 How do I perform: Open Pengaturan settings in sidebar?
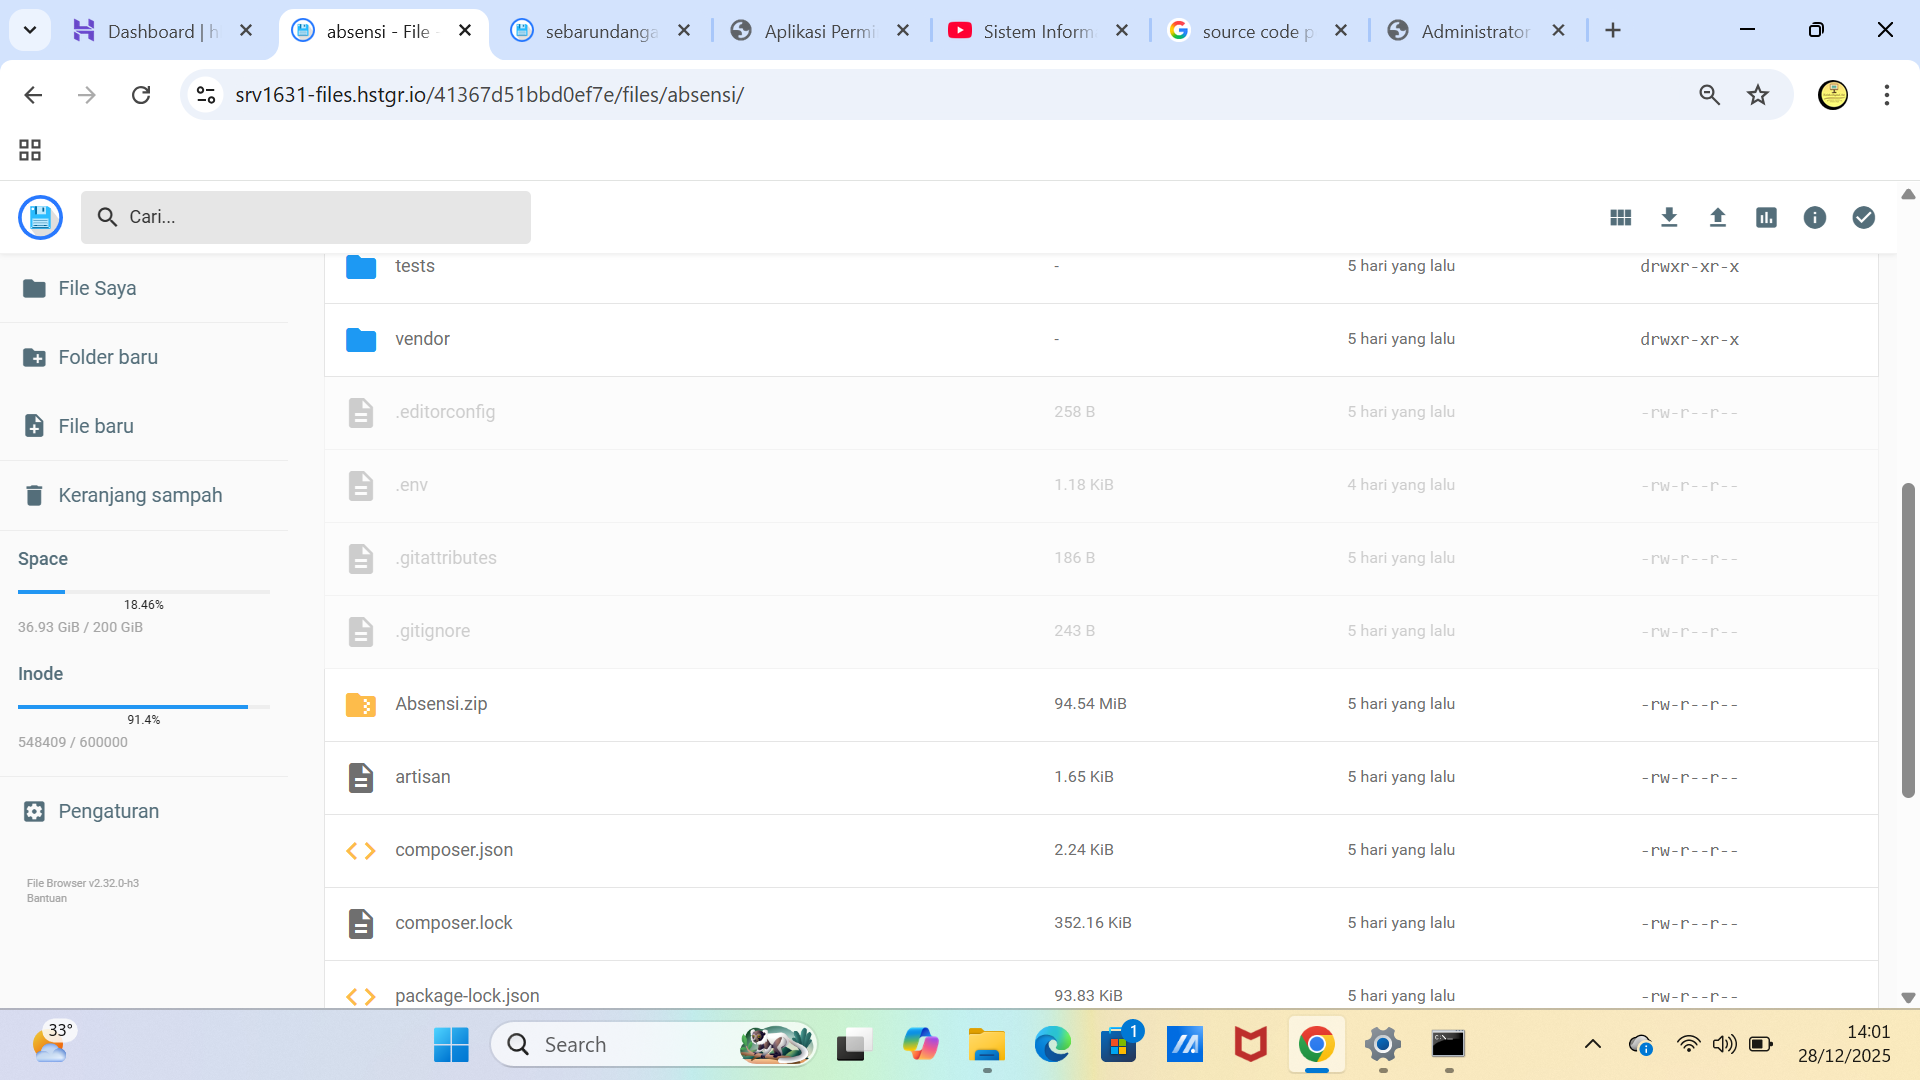tap(108, 811)
